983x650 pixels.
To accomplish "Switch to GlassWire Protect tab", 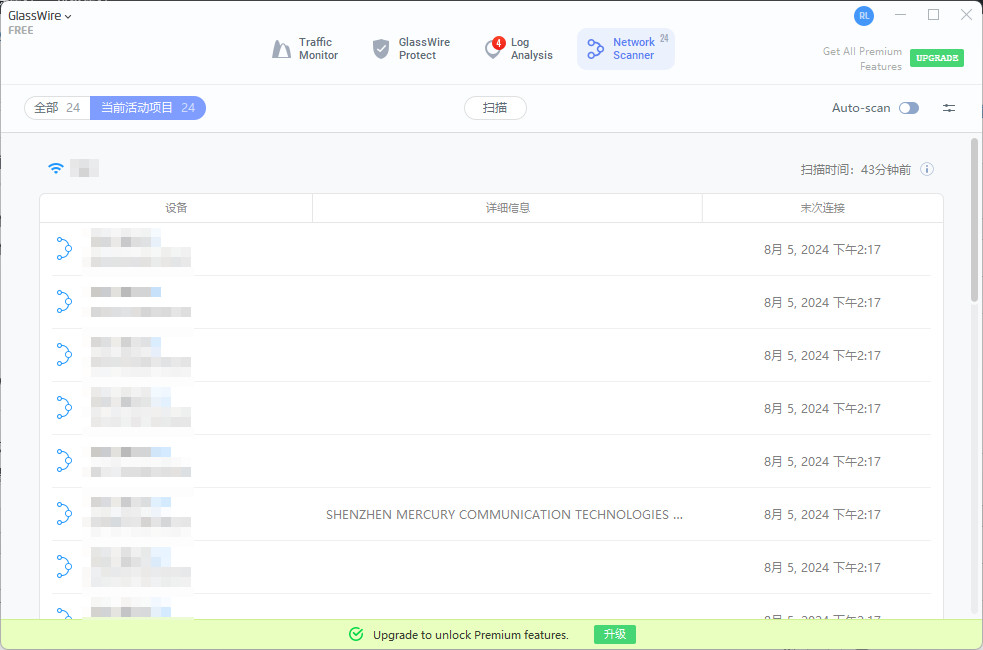I will click(411, 49).
